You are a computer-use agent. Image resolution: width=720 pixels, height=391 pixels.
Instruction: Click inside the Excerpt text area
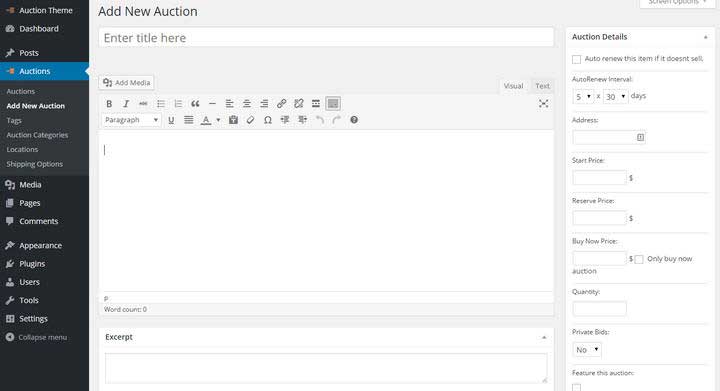(326, 368)
